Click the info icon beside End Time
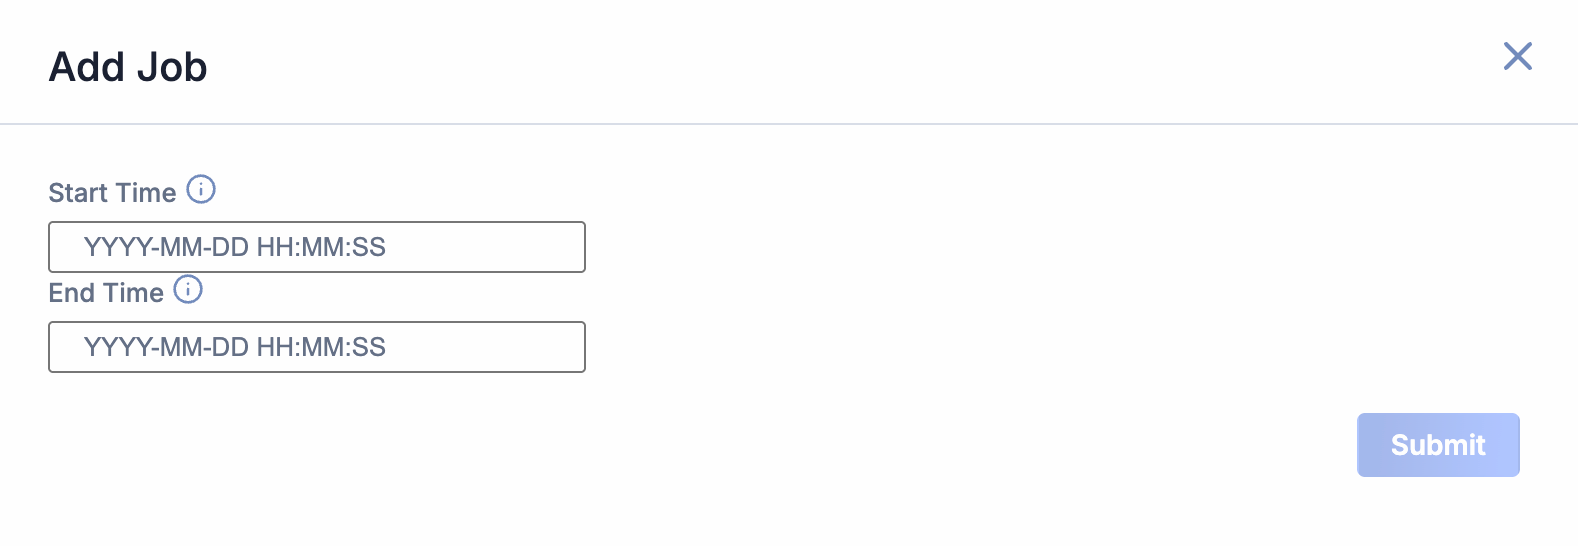 pos(188,289)
